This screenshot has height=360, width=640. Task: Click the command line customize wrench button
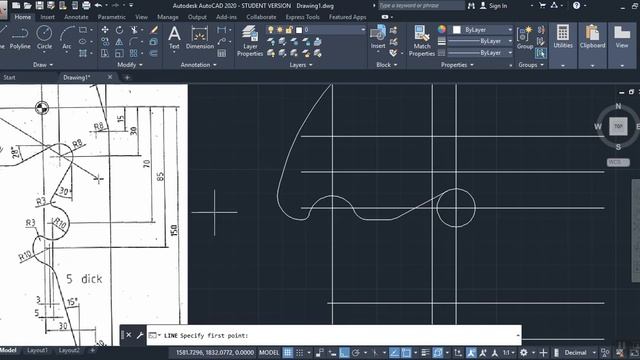tap(140, 336)
